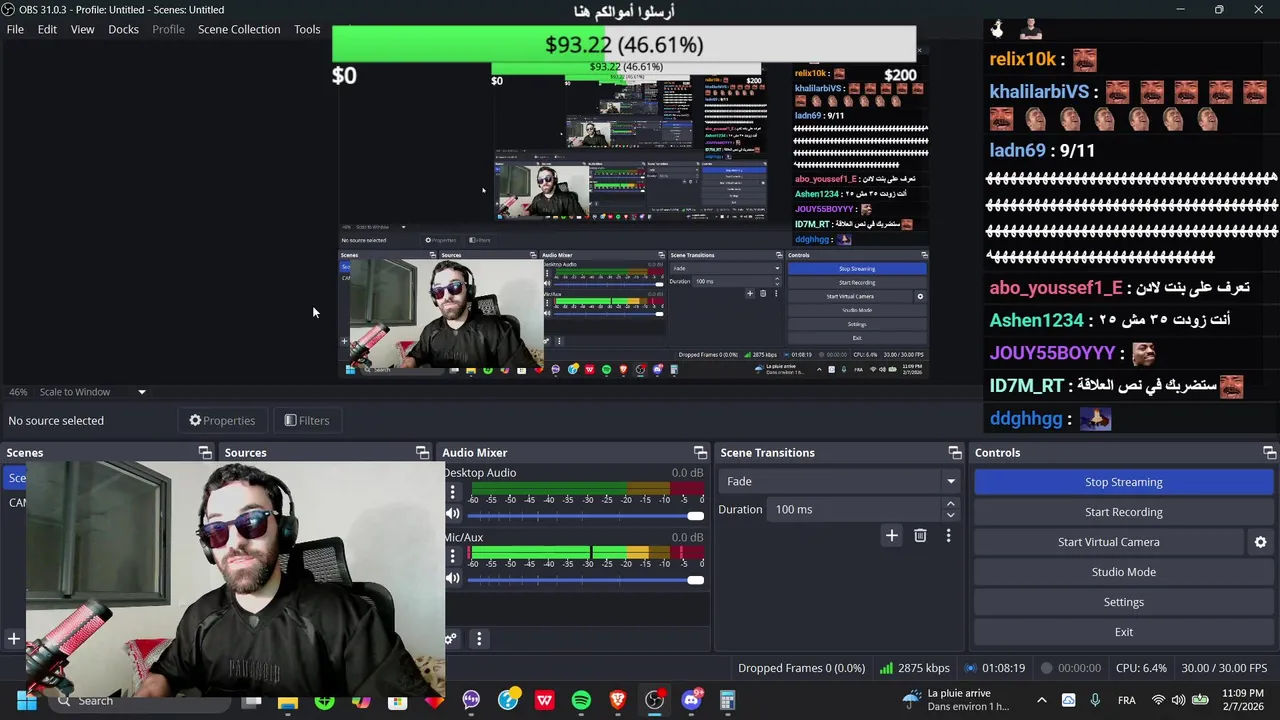This screenshot has width=1280, height=720.
Task: Open File Explorer from taskbar
Action: (288, 701)
